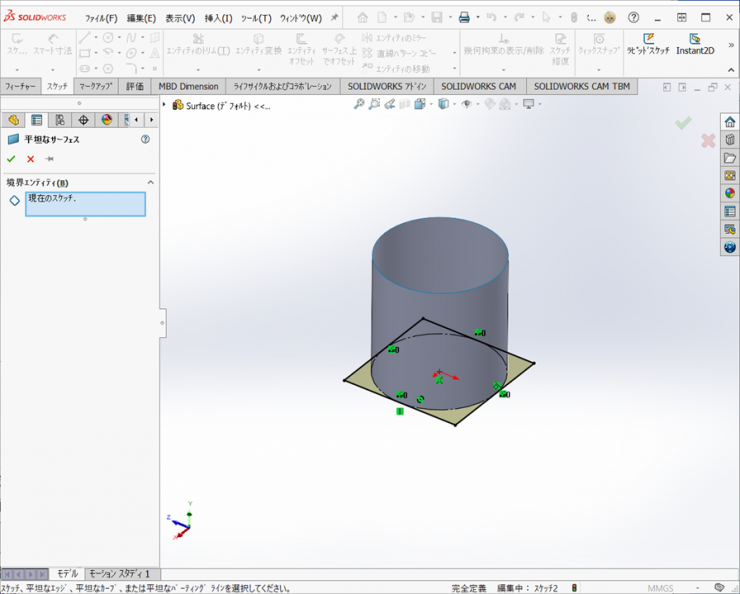Click the planar surface help icon
The height and width of the screenshot is (594, 740).
coord(145,140)
